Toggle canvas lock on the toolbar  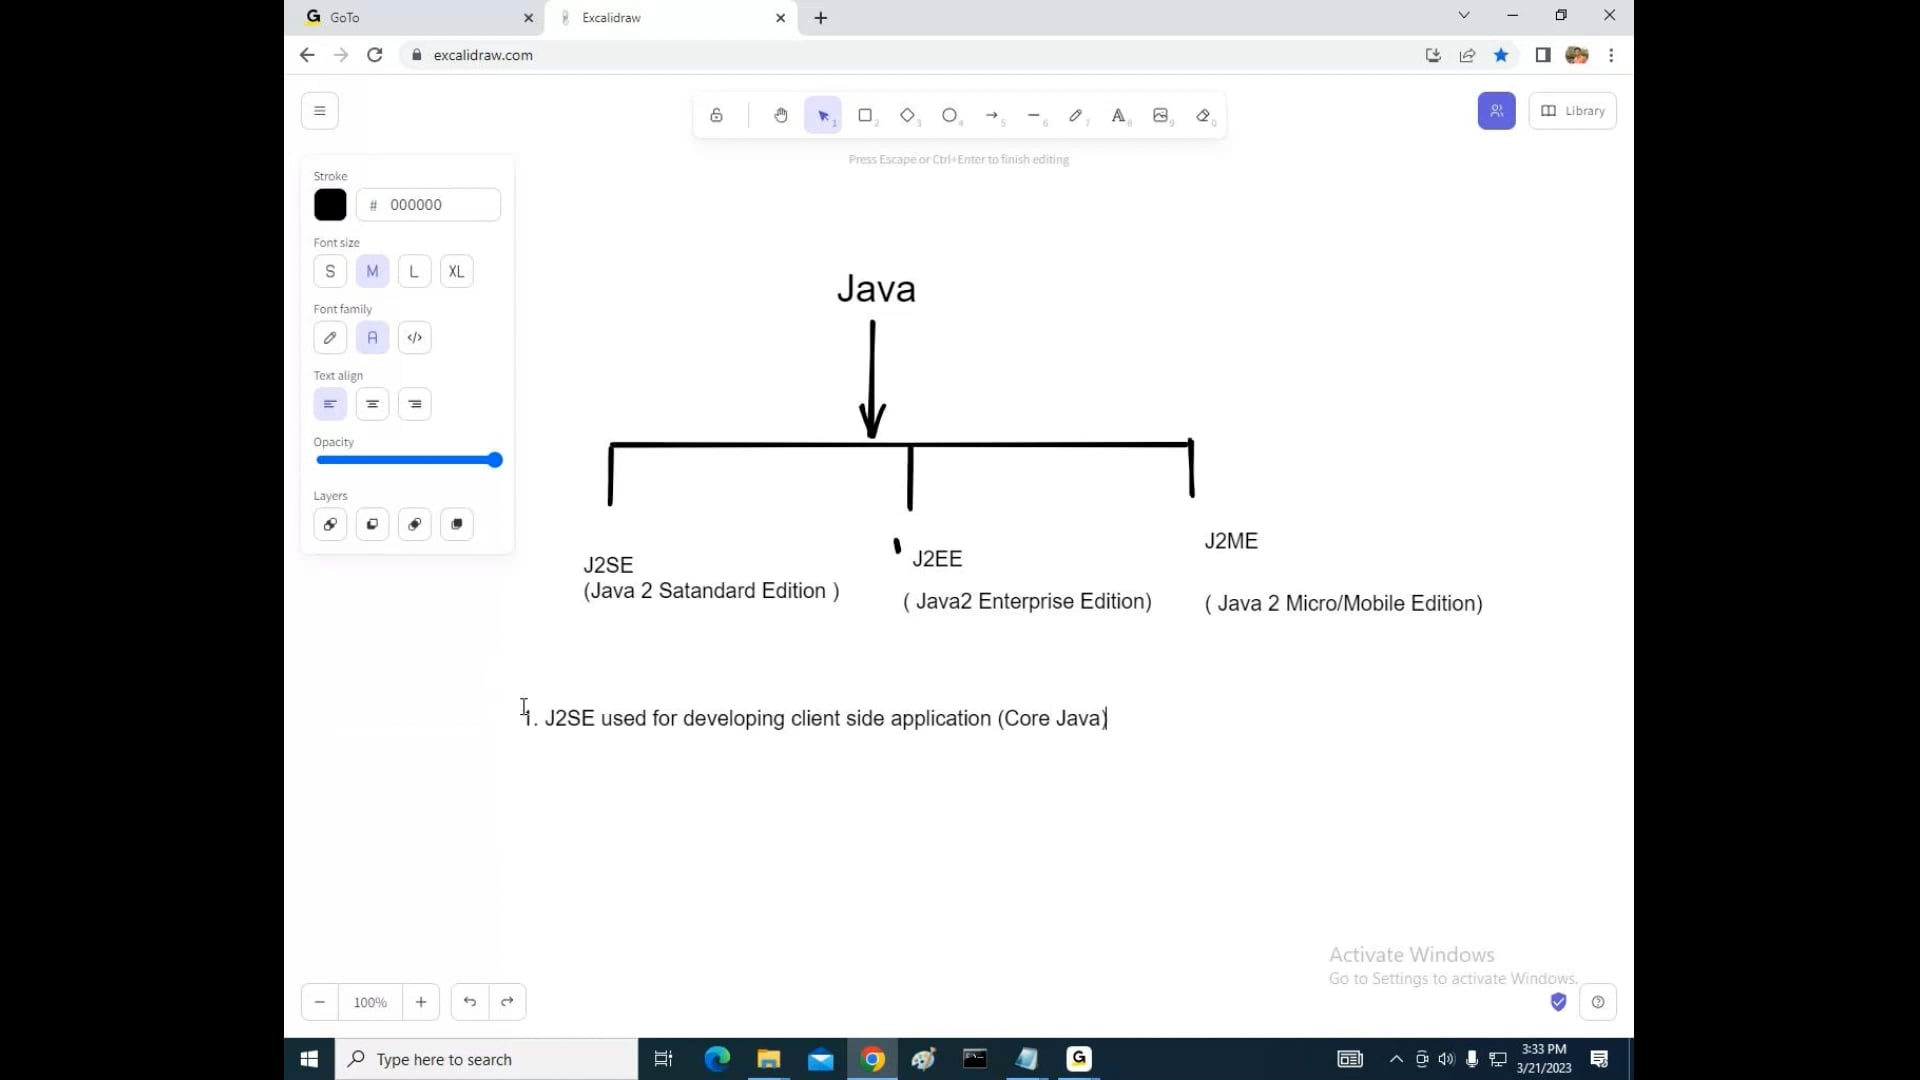pos(716,115)
